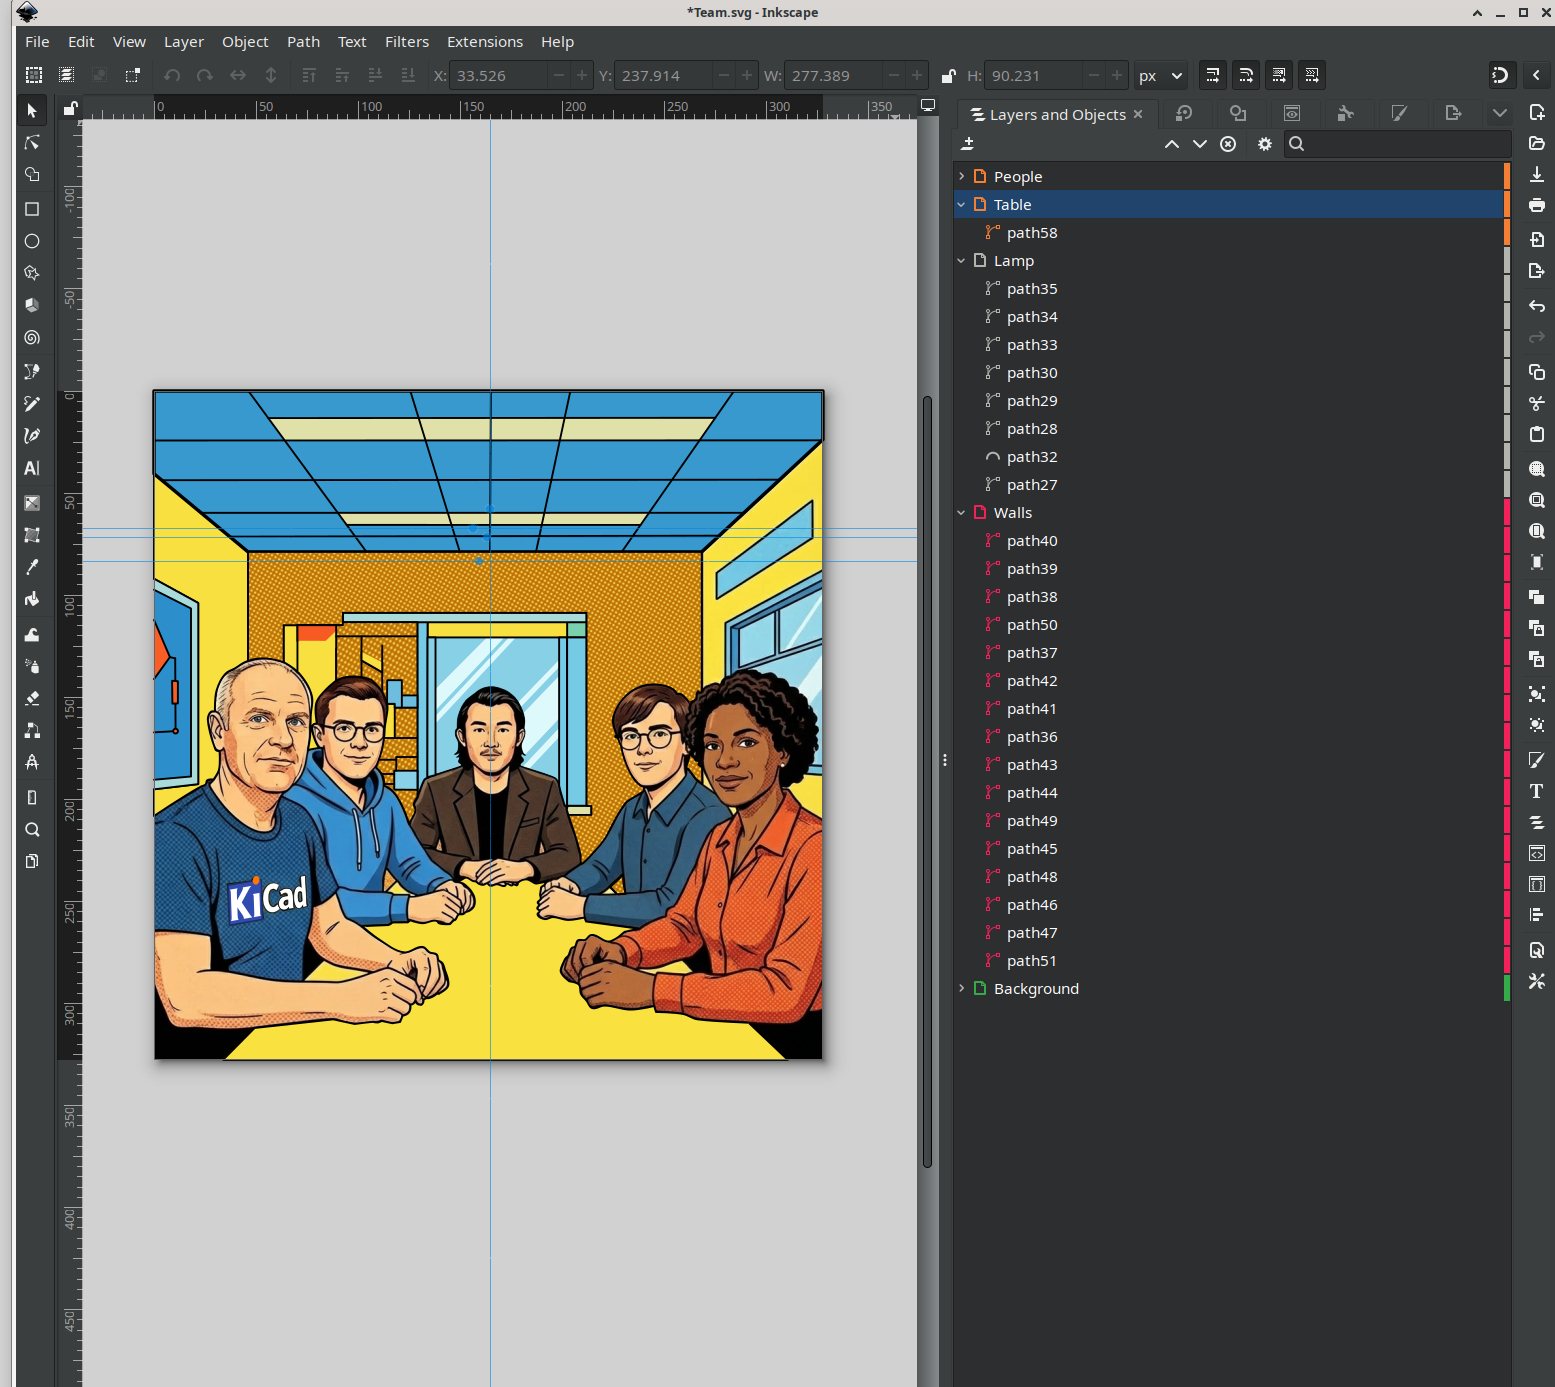1555x1387 pixels.
Task: Choose the Eraser tool
Action: [x=32, y=698]
